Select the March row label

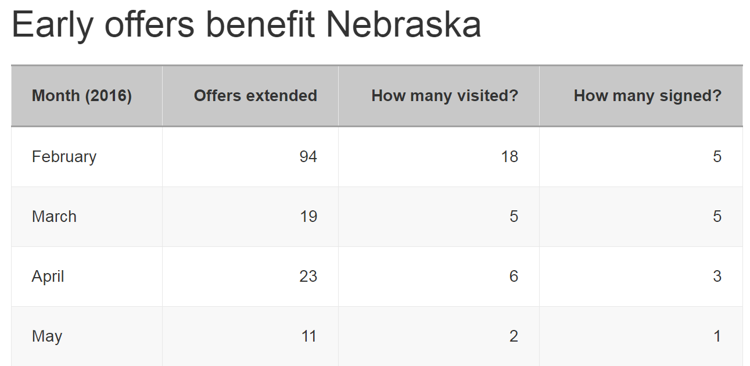coord(54,217)
